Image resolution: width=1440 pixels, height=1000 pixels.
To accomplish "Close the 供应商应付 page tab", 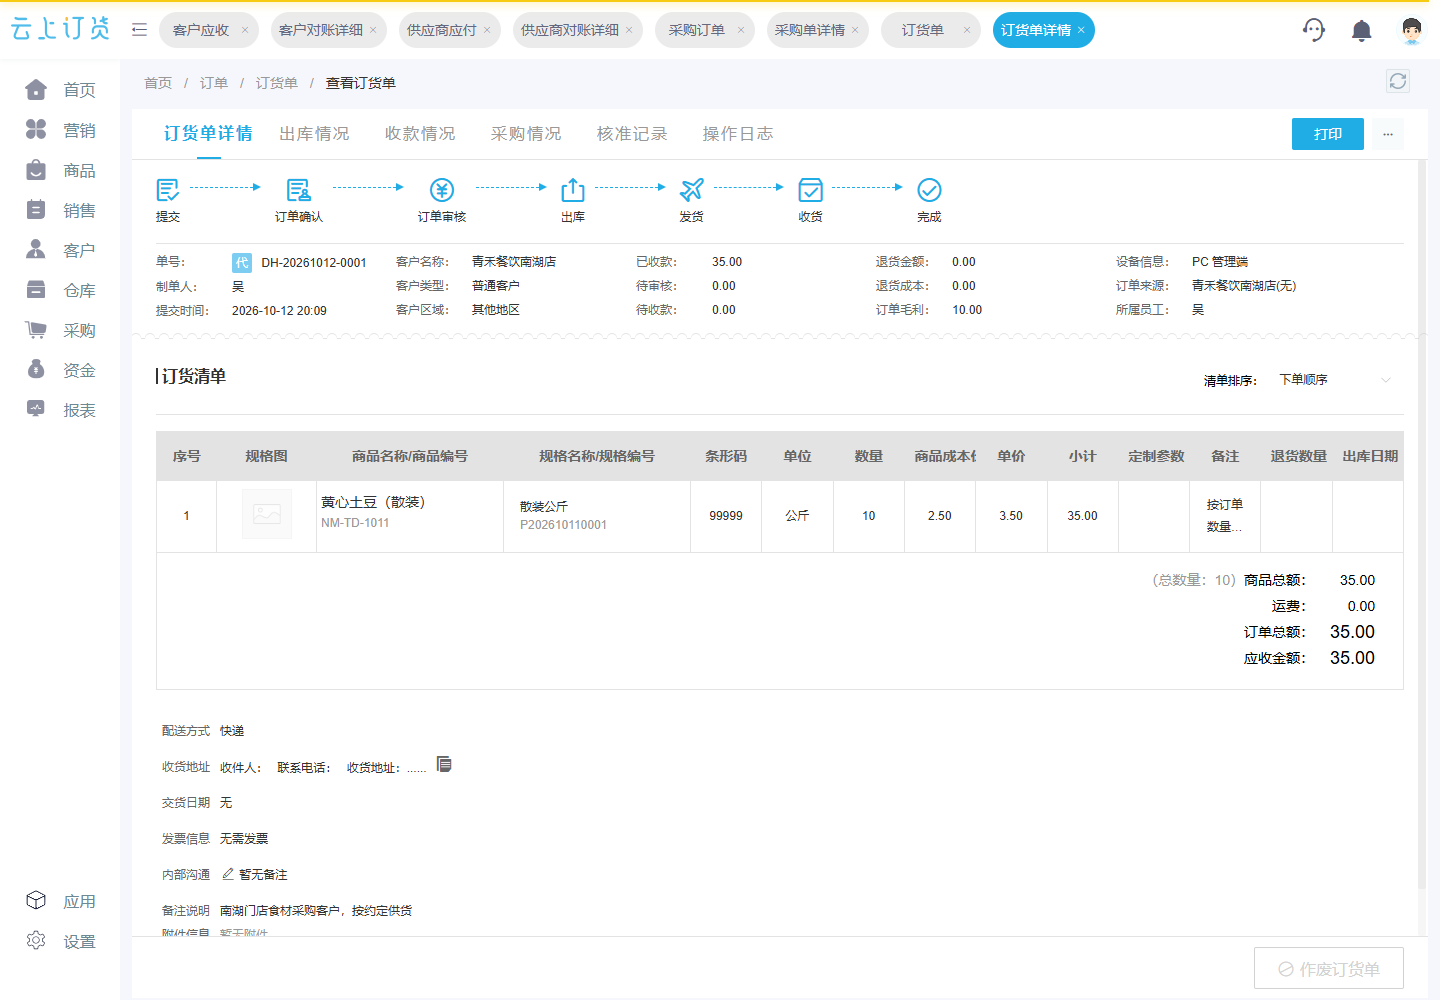I will (487, 30).
